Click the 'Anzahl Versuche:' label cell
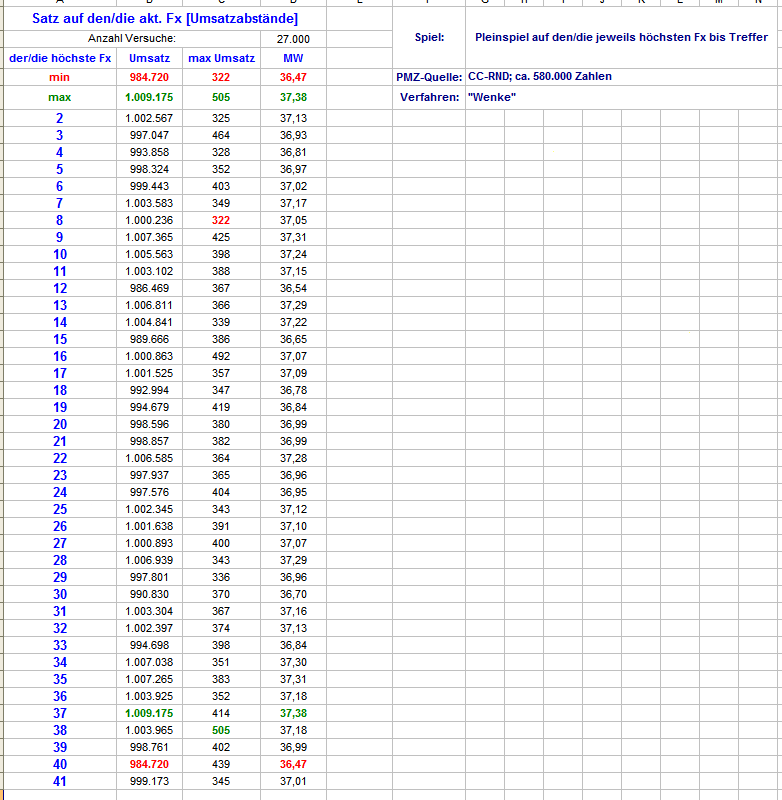Image resolution: width=782 pixels, height=800 pixels. click(132, 39)
